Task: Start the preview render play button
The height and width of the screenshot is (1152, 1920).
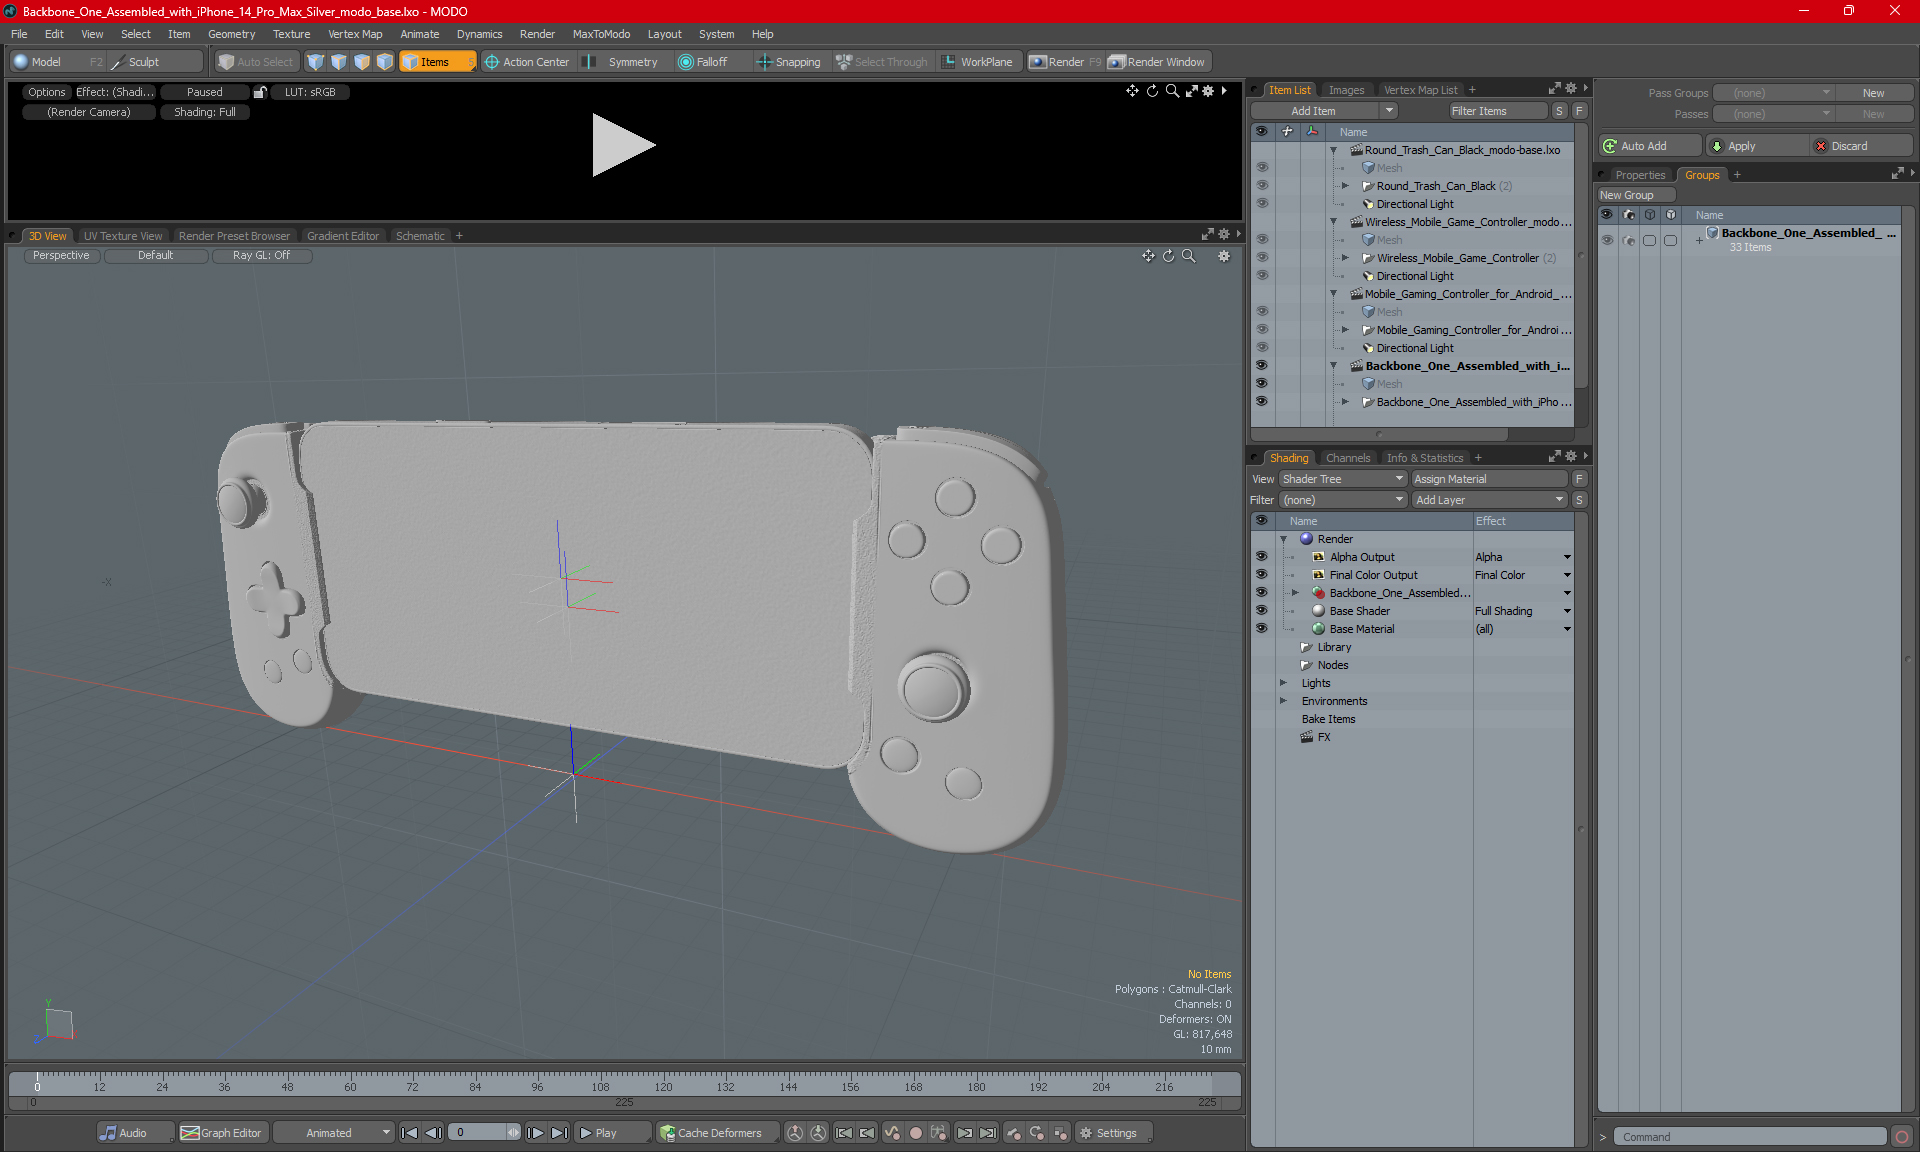Action: click(623, 145)
